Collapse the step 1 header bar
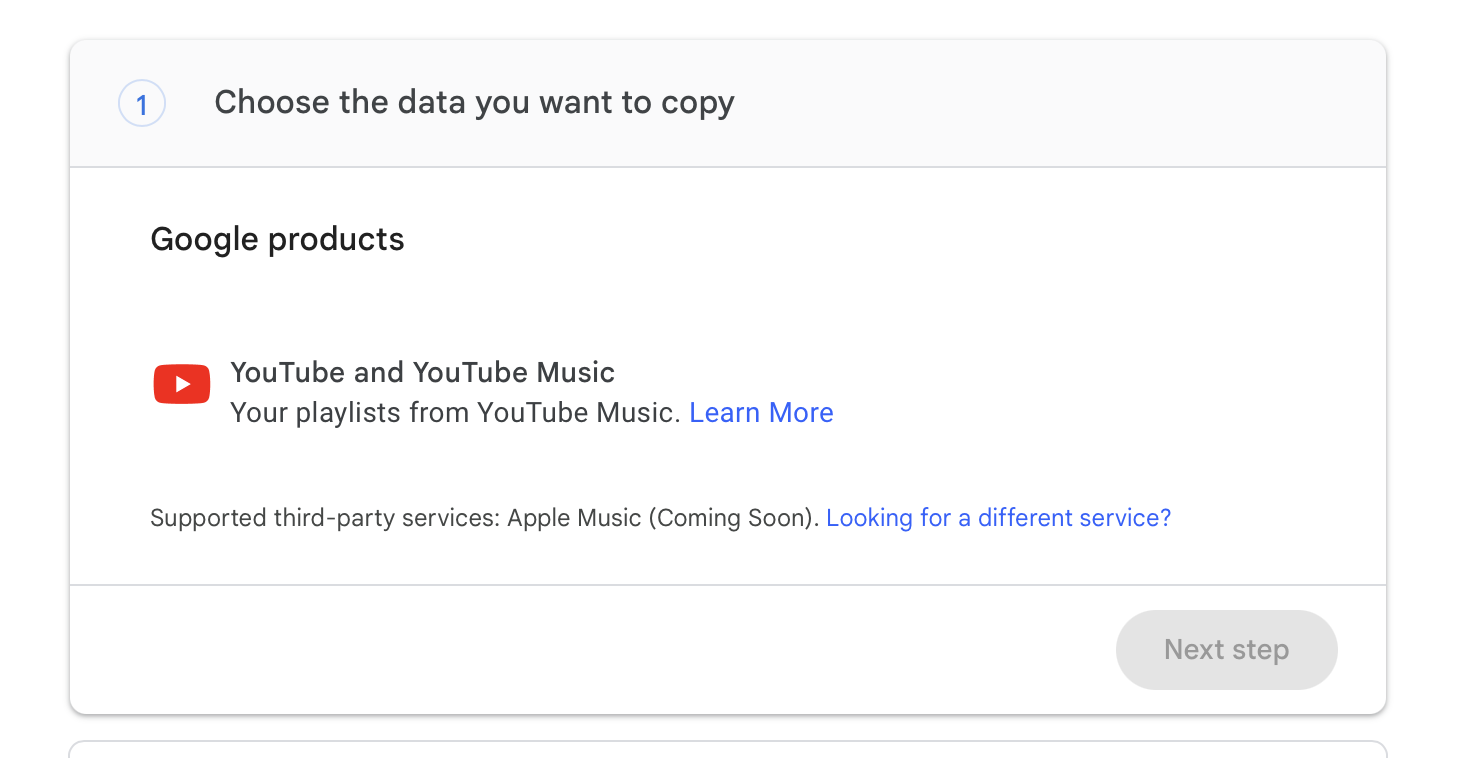Screen dimensions: 1484x758 [x=728, y=104]
